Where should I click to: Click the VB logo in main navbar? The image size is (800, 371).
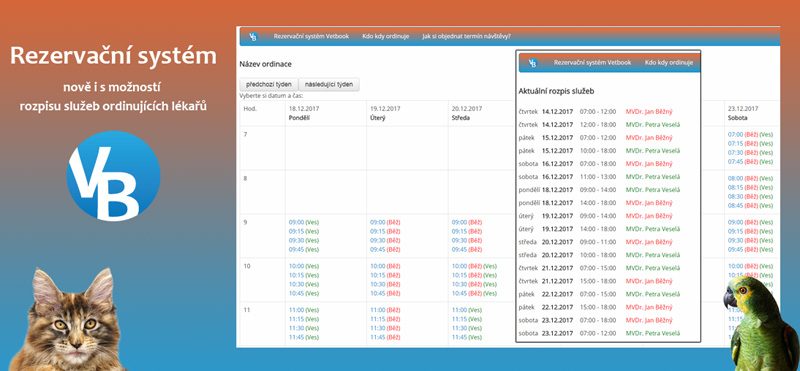click(x=253, y=36)
